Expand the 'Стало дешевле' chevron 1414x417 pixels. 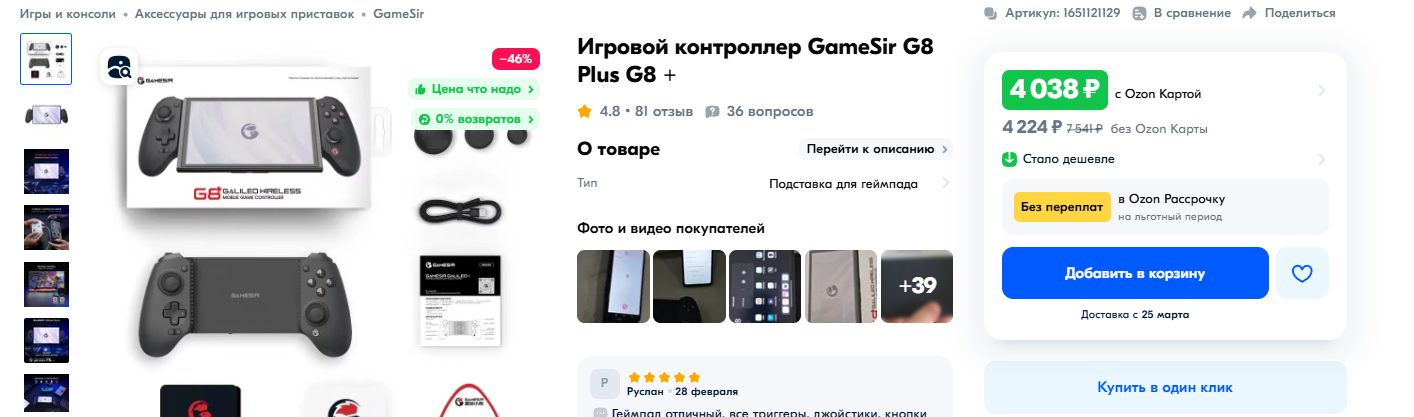point(1321,159)
